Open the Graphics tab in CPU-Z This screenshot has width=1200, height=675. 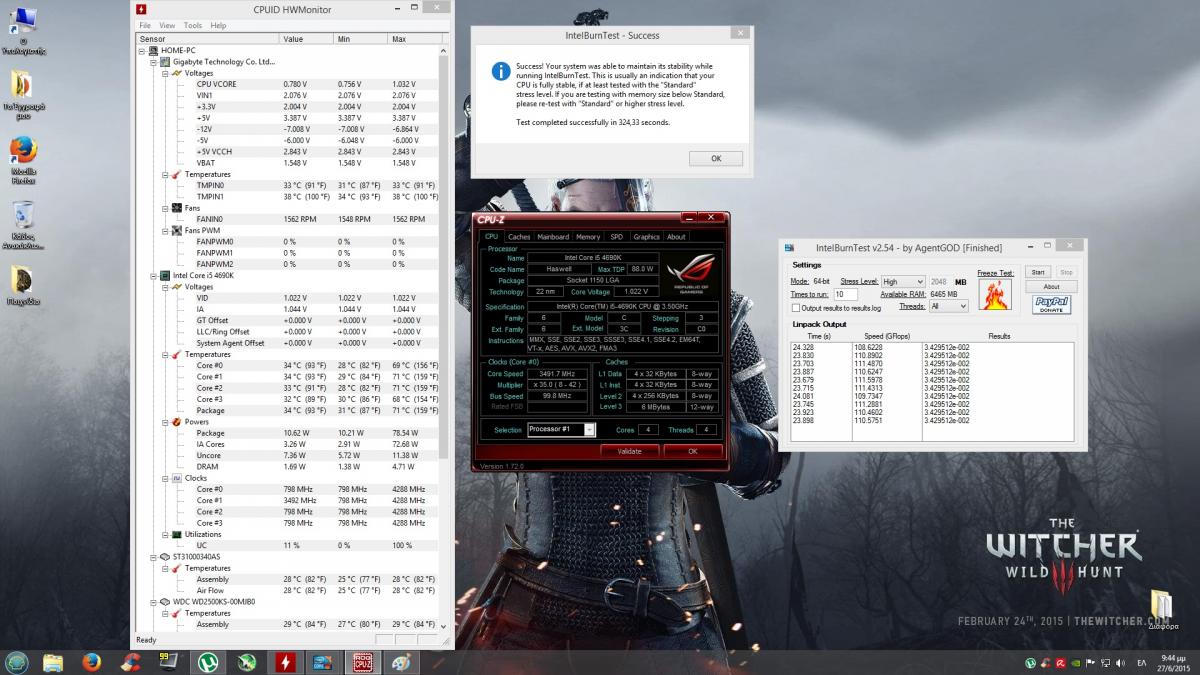pos(646,237)
